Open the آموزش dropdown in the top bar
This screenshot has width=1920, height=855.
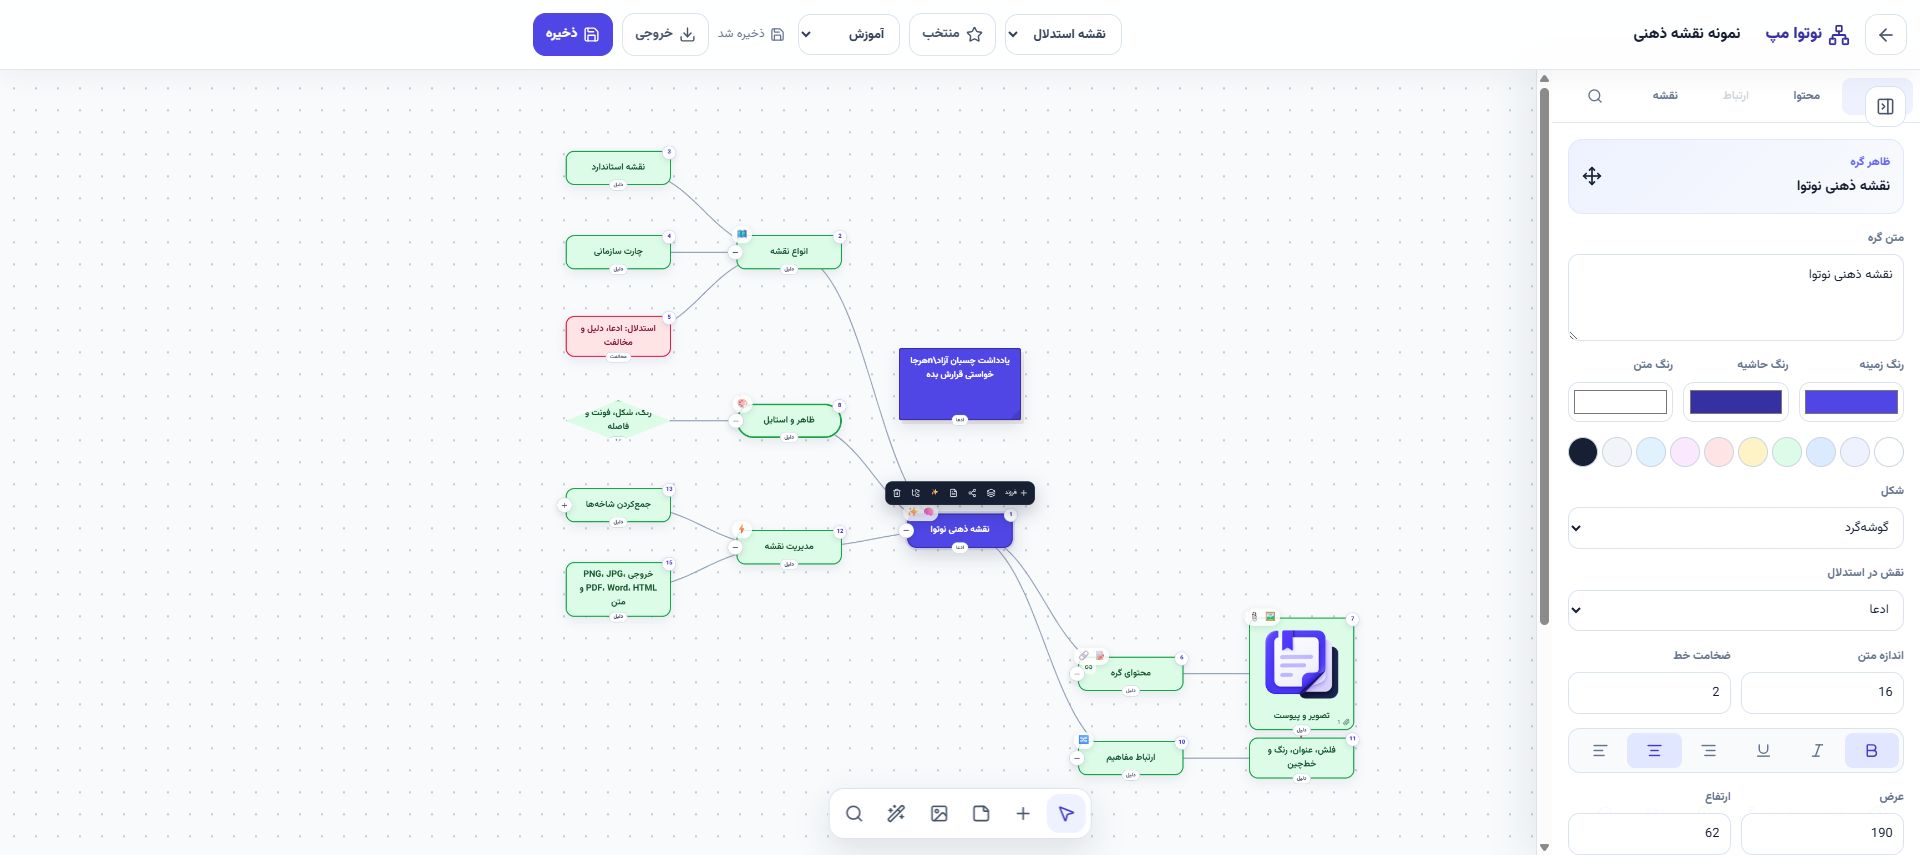tap(849, 35)
